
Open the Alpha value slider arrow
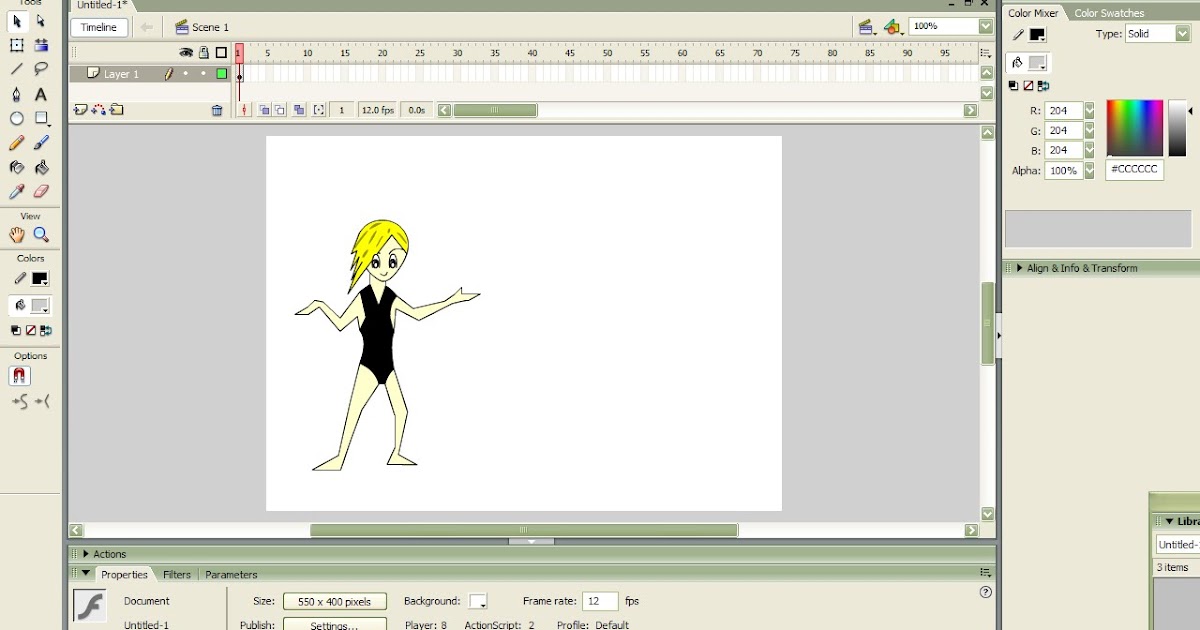pyautogui.click(x=1089, y=171)
